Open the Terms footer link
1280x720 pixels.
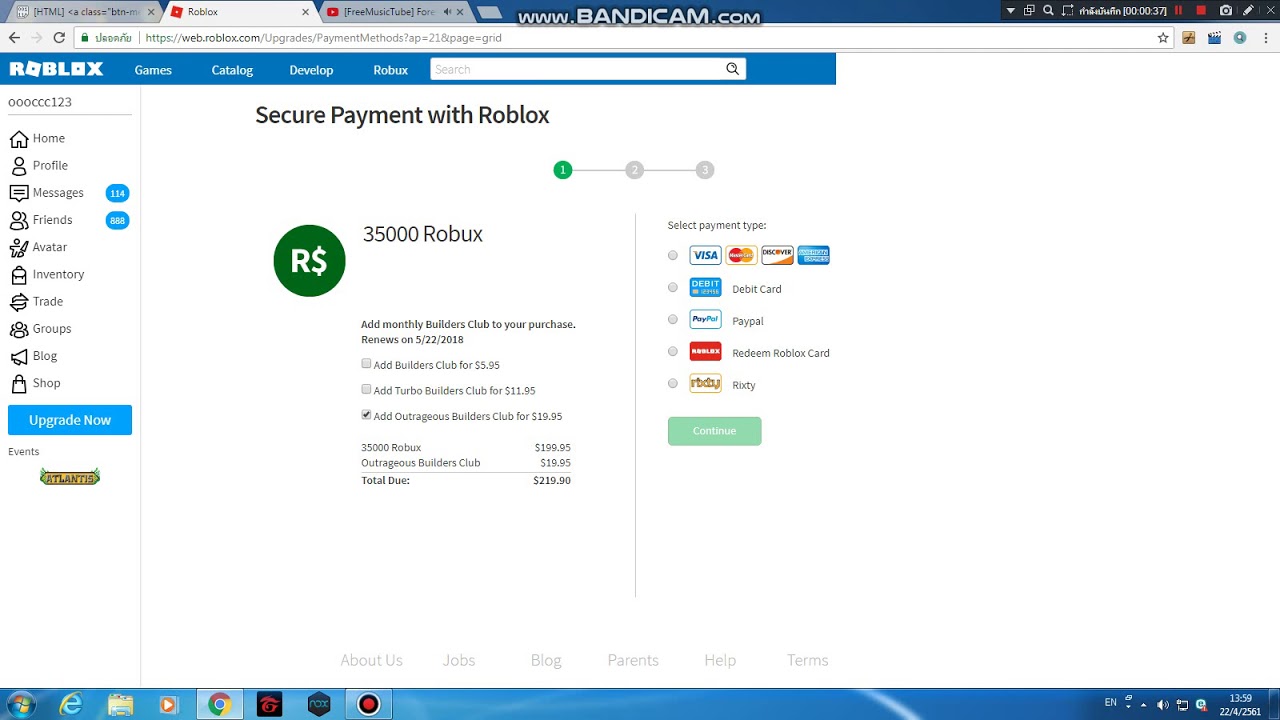coord(807,660)
